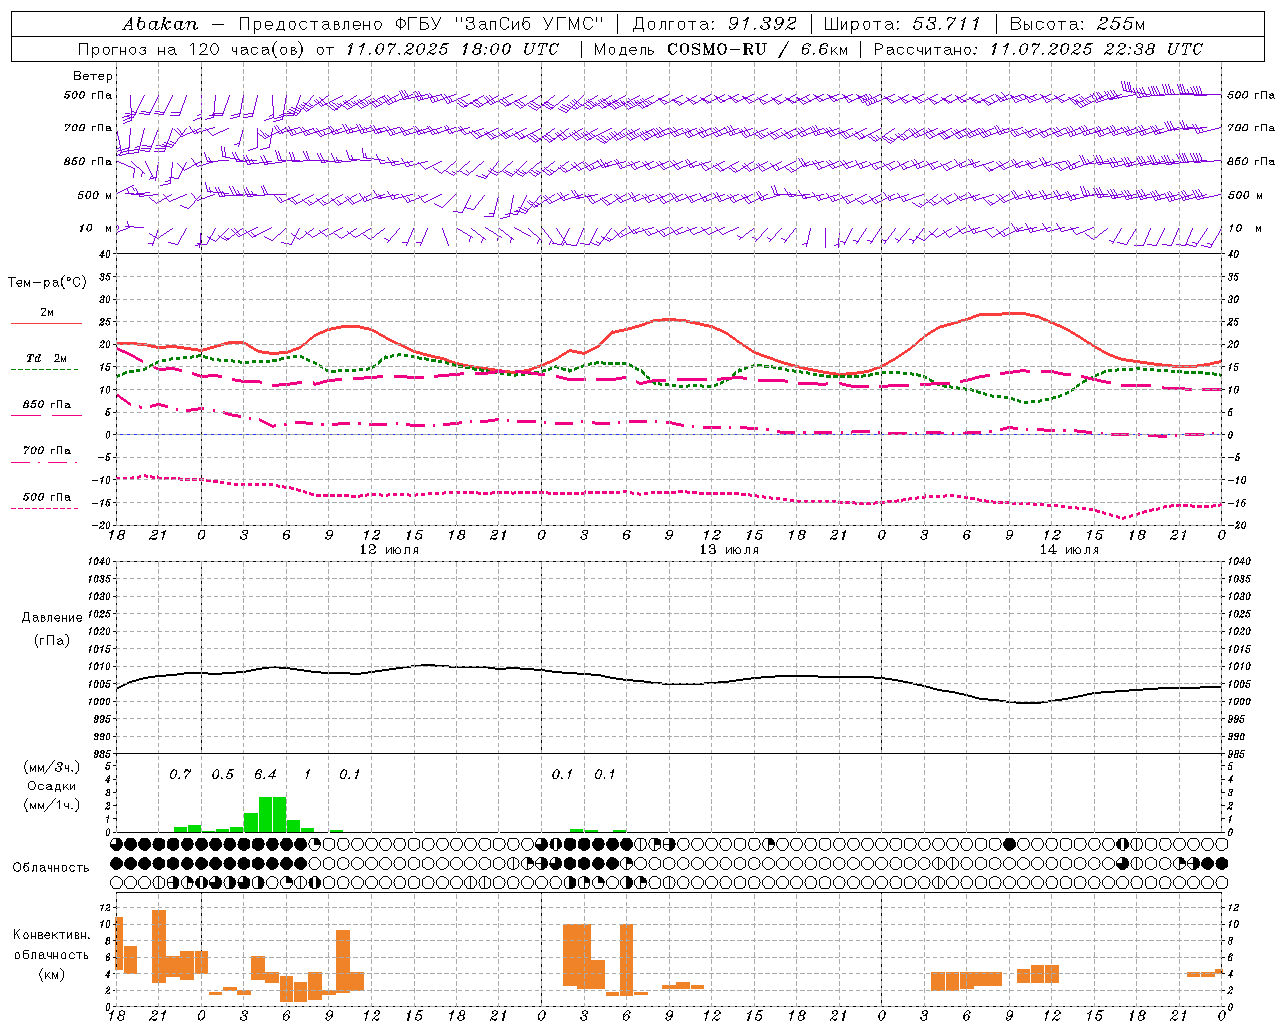The image size is (1280, 1024).
Task: Click the "13 июля" date label
Action: pos(729,550)
